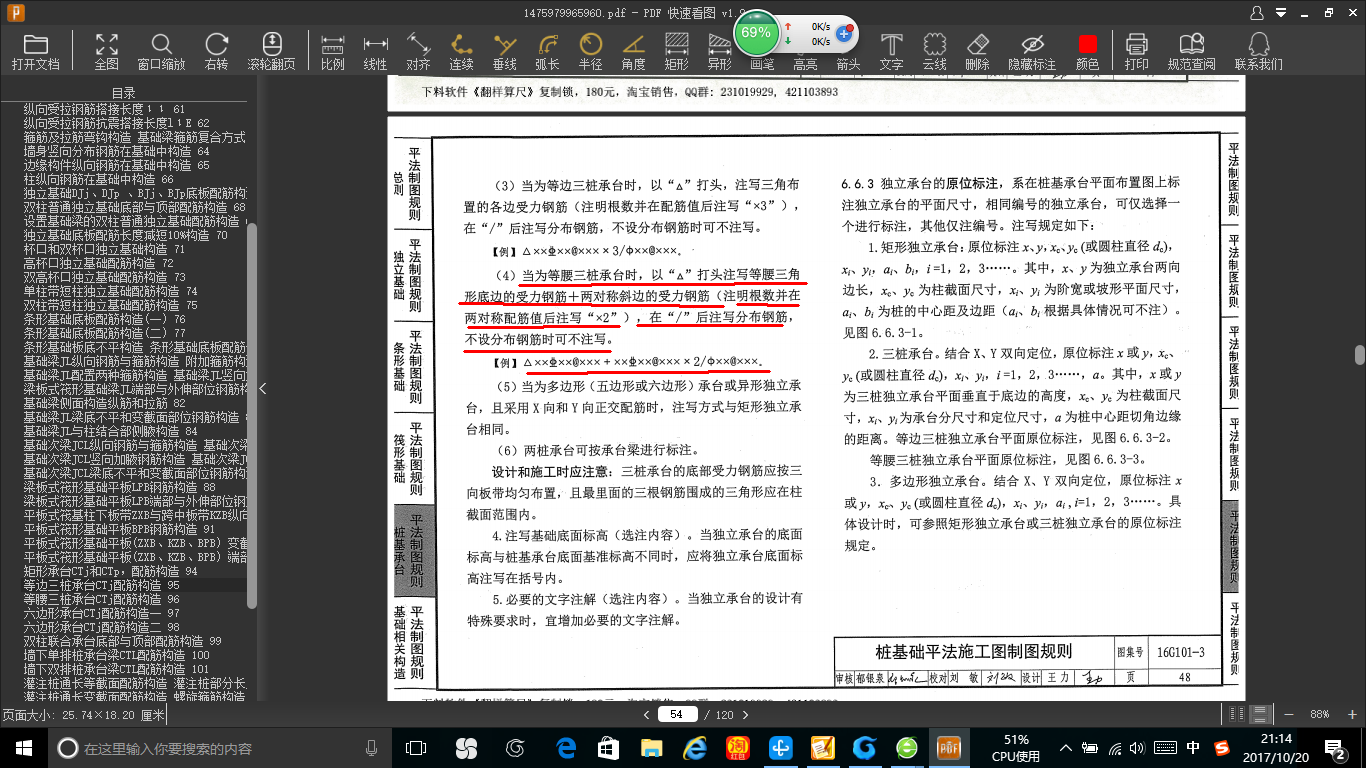The width and height of the screenshot is (1366, 768).
Task: Click the 联系我们 contact us icon
Action: (1259, 51)
